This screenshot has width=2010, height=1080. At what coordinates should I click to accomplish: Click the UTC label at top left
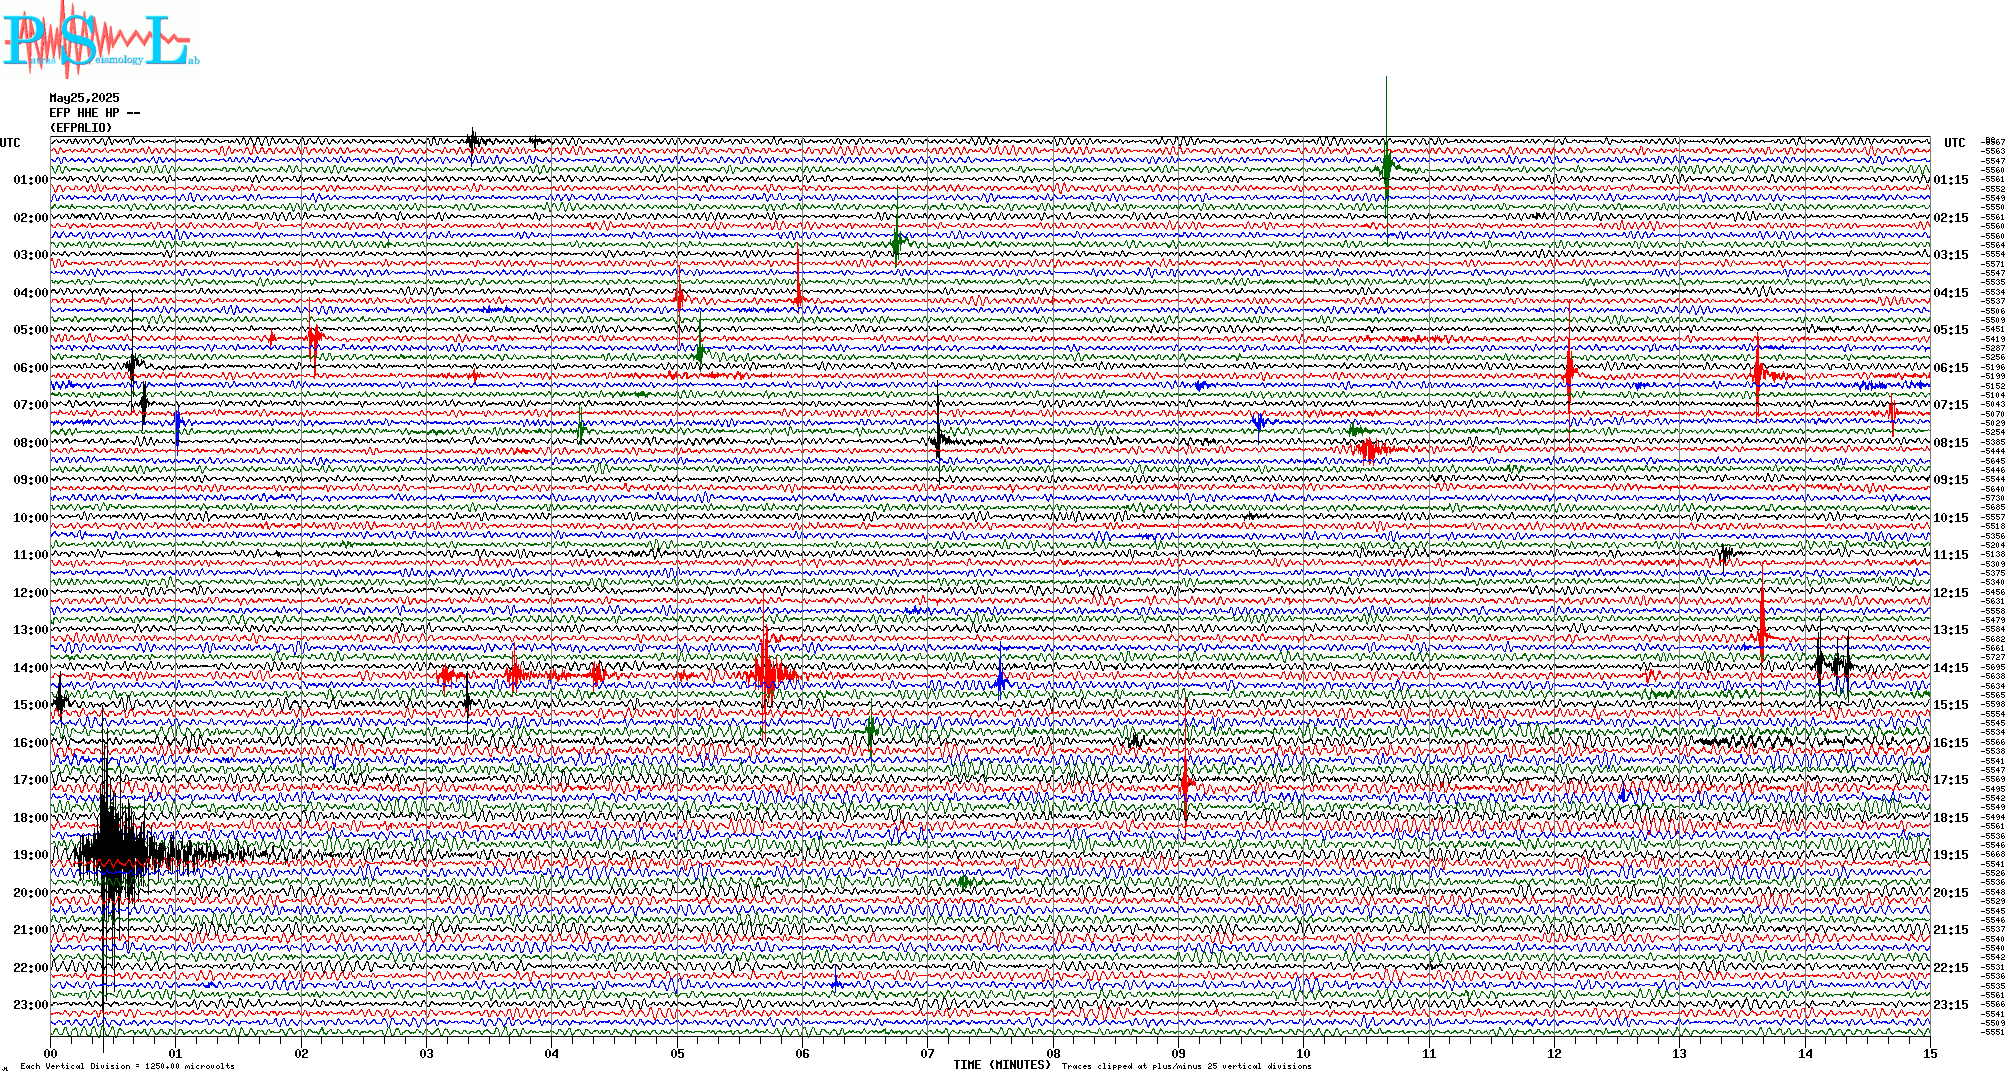10,143
